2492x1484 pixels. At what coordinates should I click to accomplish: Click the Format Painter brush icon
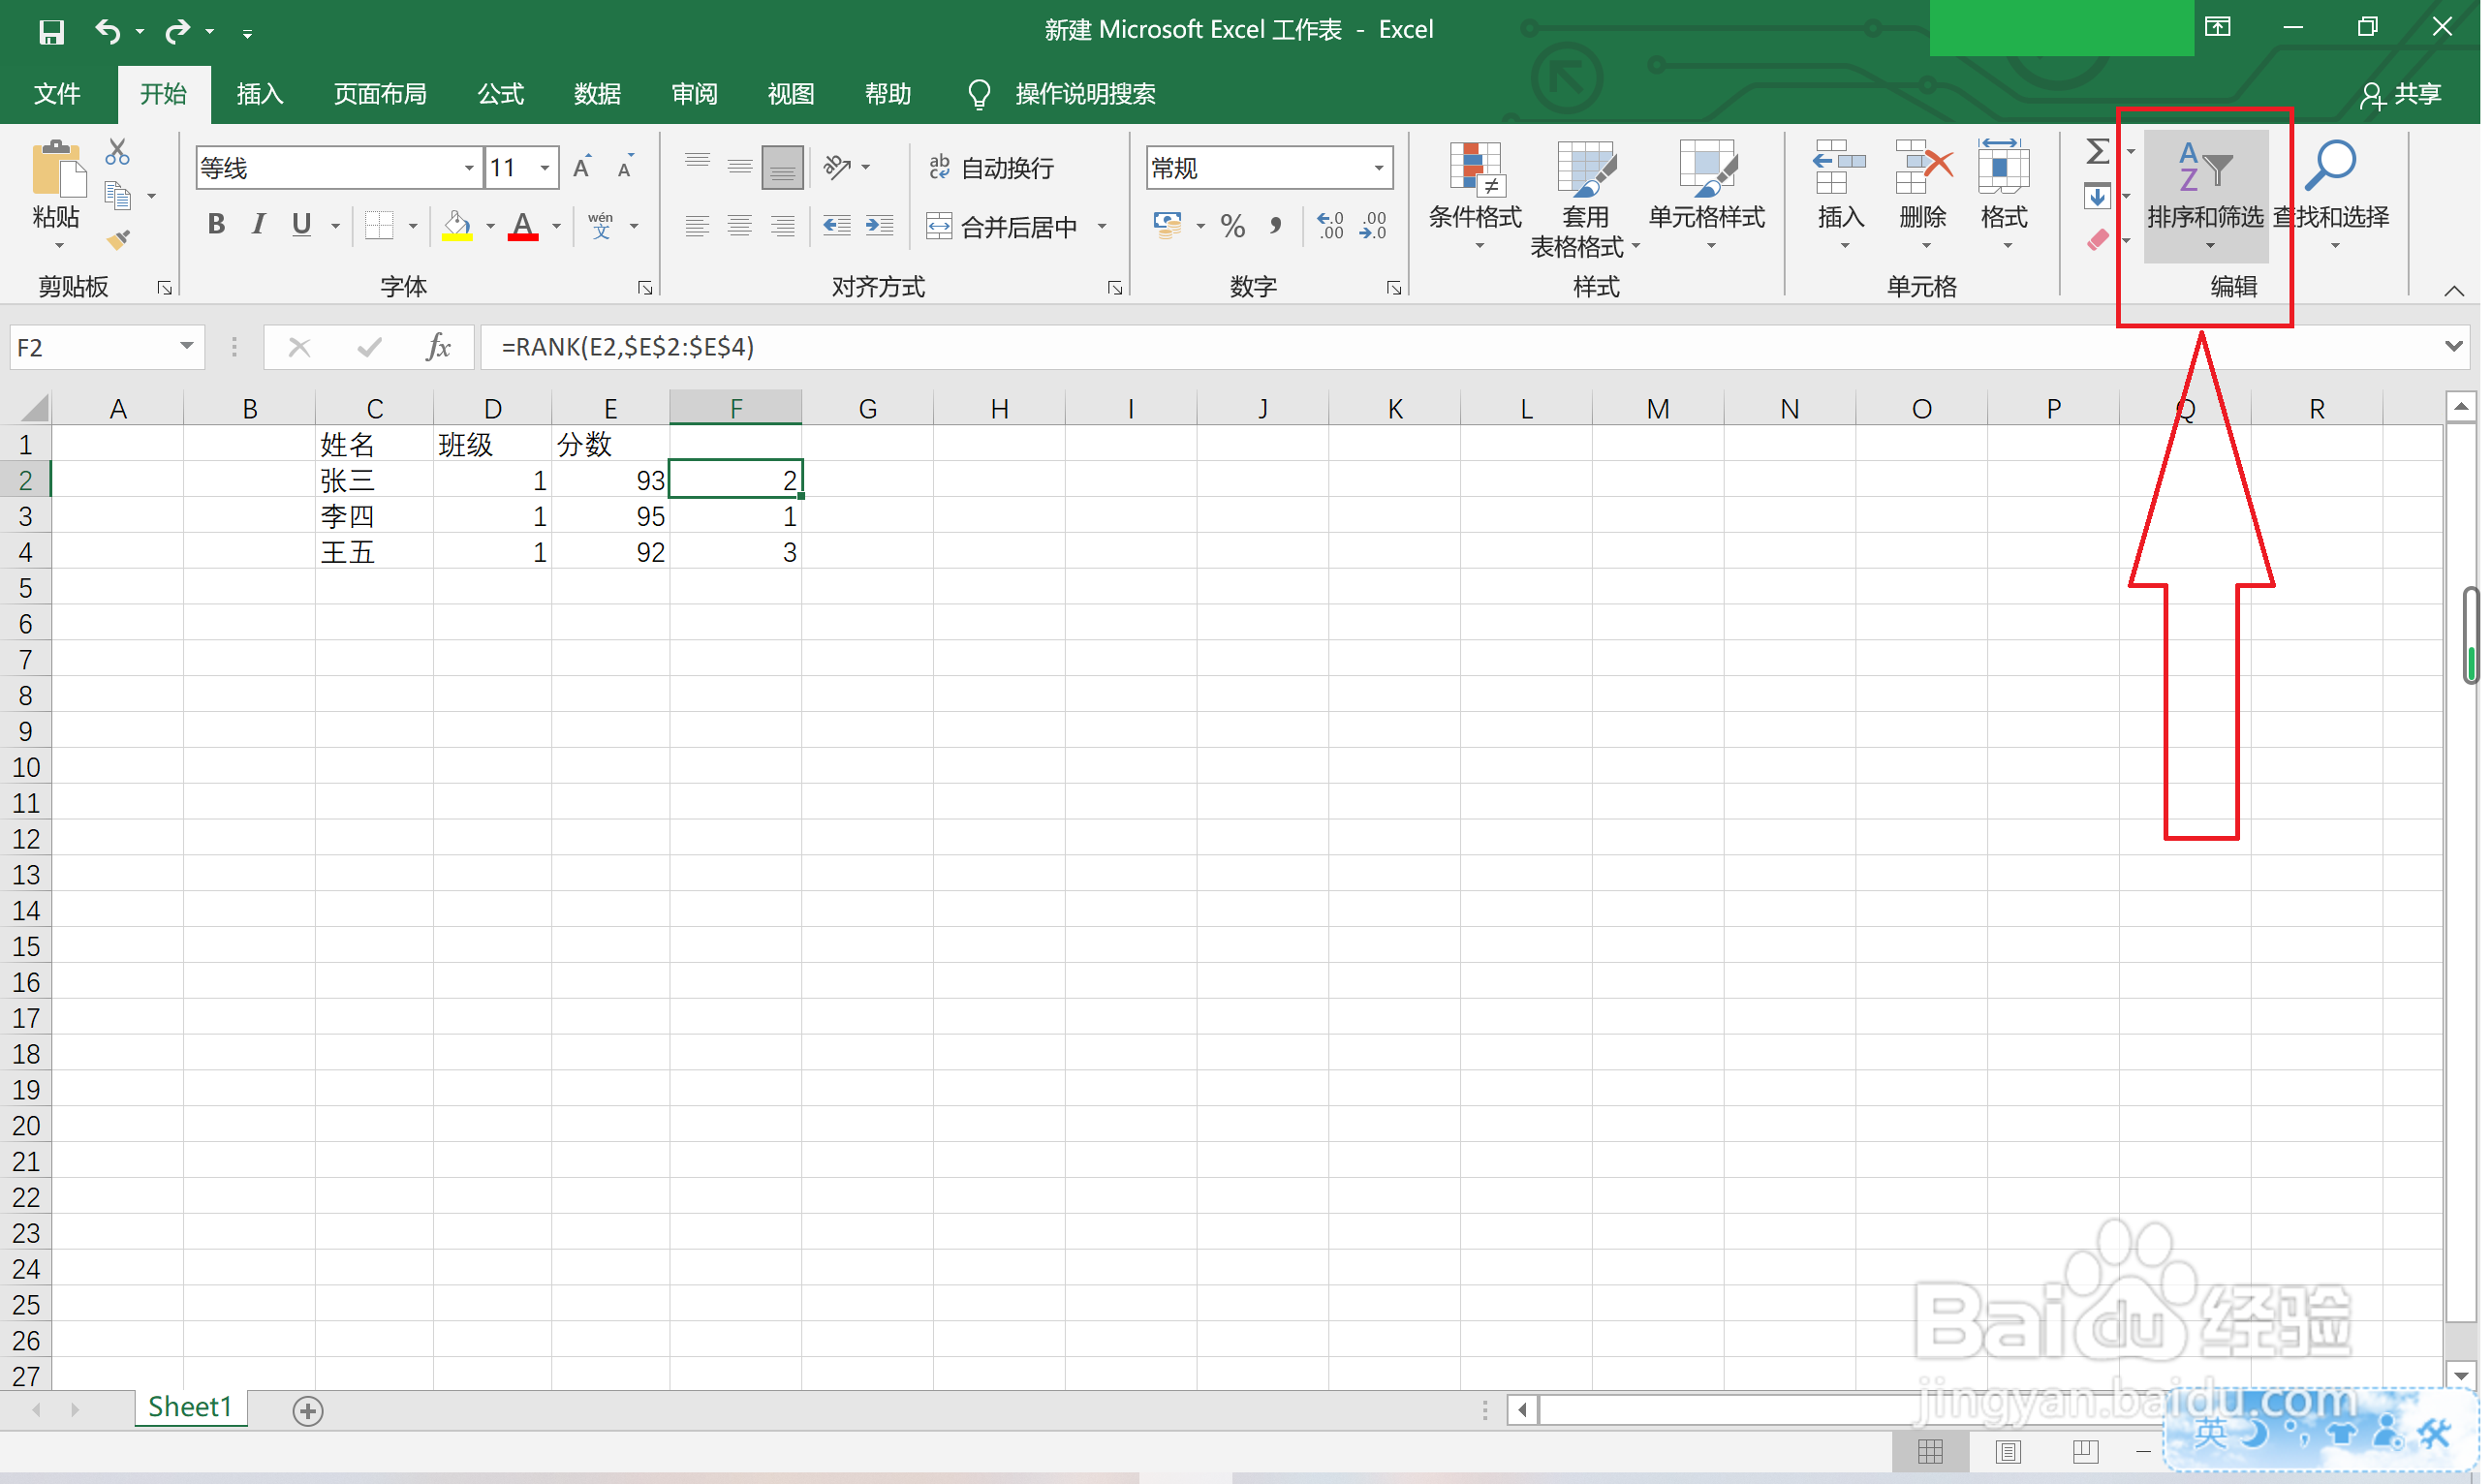[x=118, y=240]
